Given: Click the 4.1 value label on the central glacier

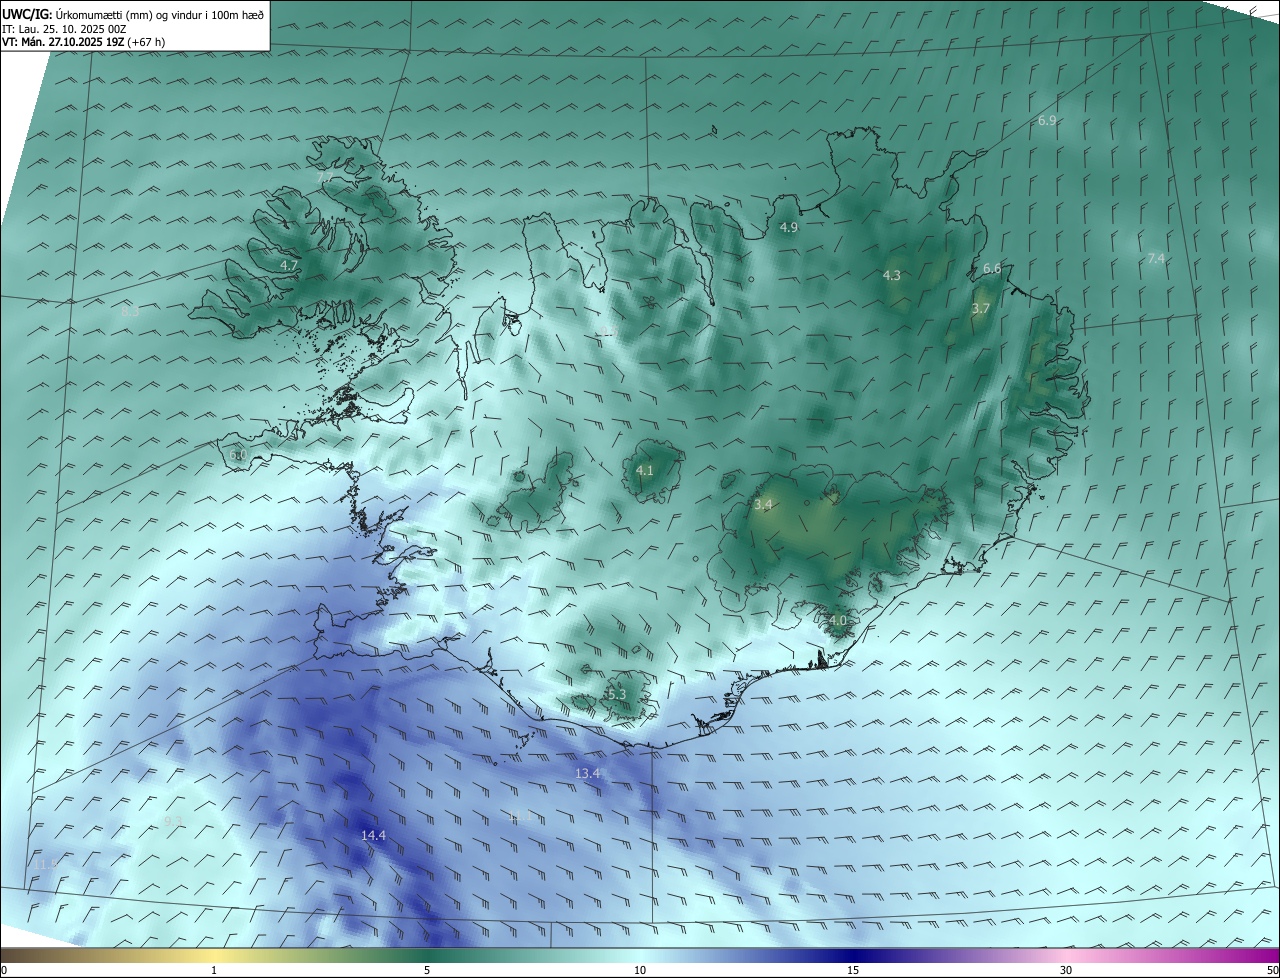Looking at the screenshot, I should click(x=644, y=470).
